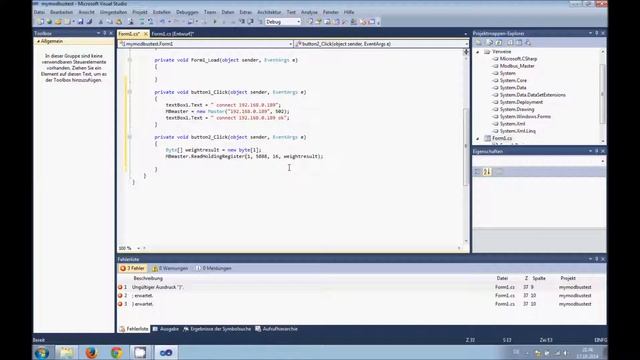The width and height of the screenshot is (640, 360).
Task: Select error row 2 '; erwartet.'
Action: (361, 296)
